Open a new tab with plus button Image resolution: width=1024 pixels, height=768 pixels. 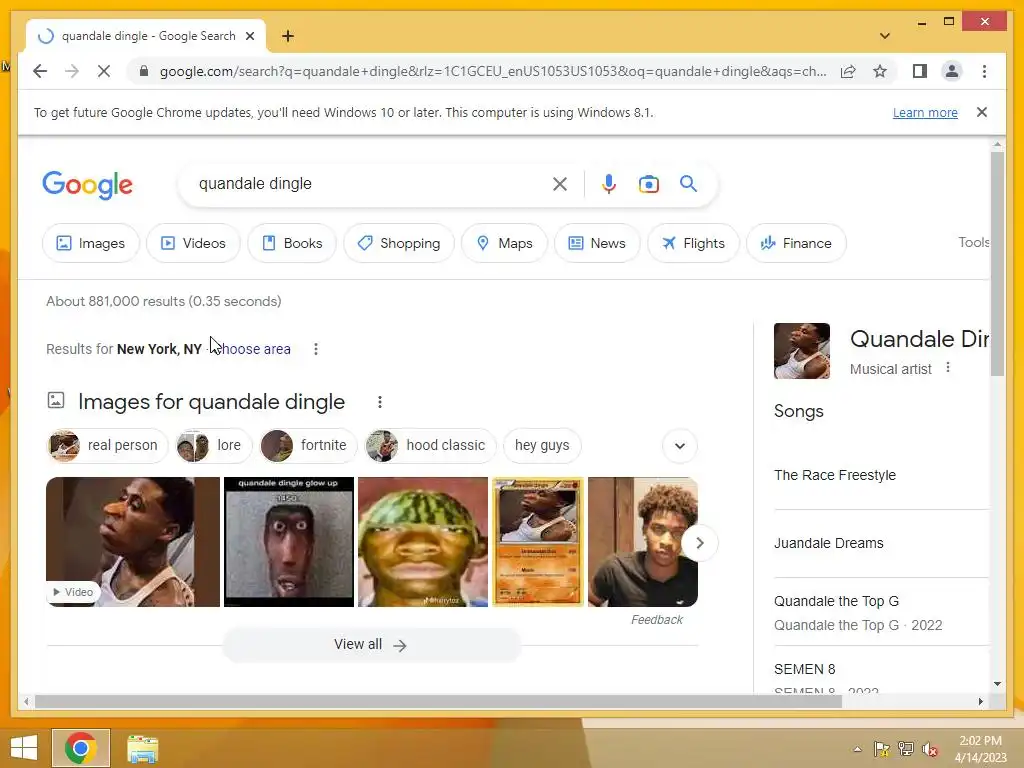coord(288,36)
